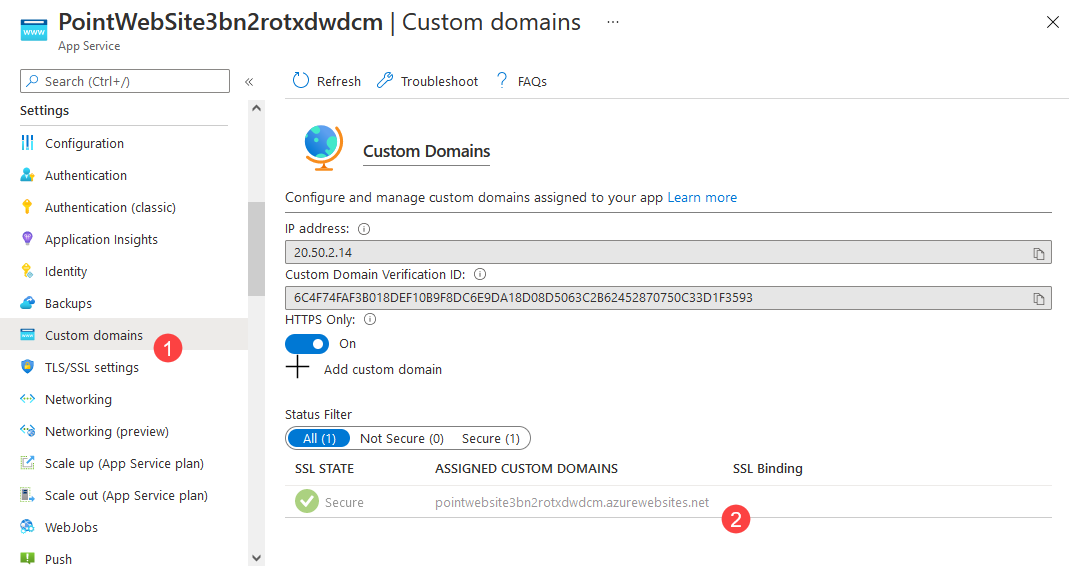1072x566 pixels.
Task: Click the ASSIGNED CUSTOM DOMAINS column header
Action: tap(526, 468)
